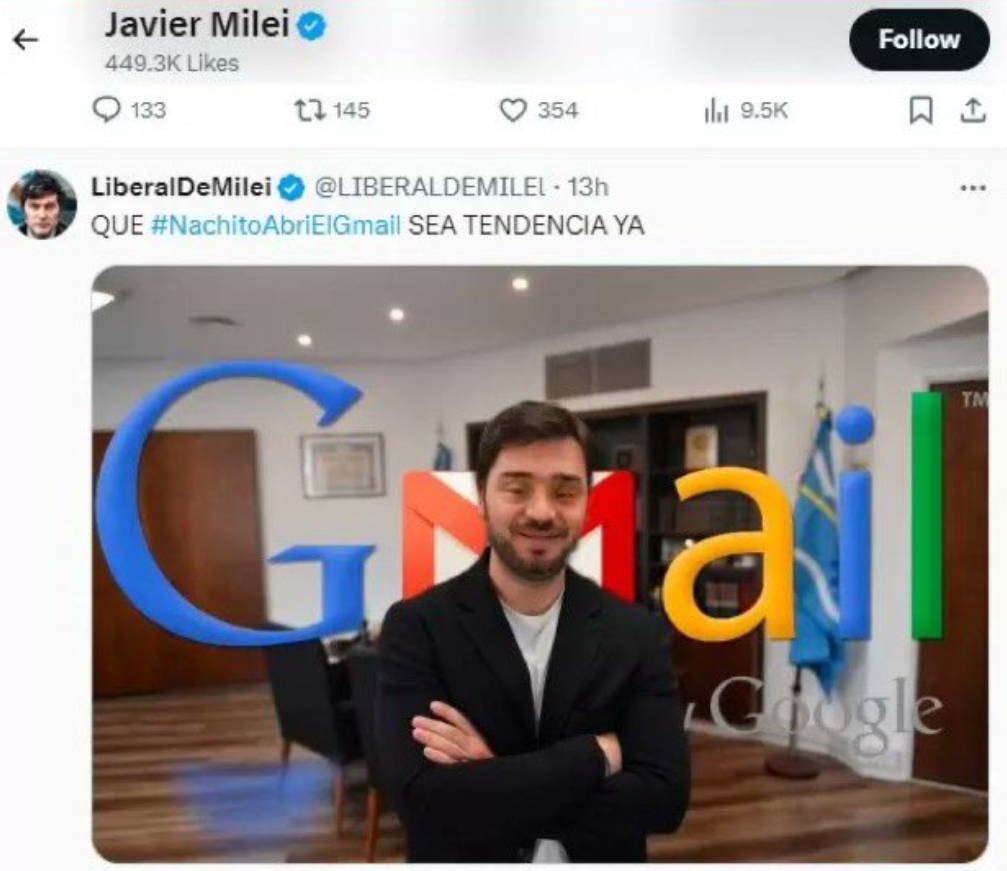Click the 13h post timestamp
The width and height of the screenshot is (1007, 871).
[587, 187]
